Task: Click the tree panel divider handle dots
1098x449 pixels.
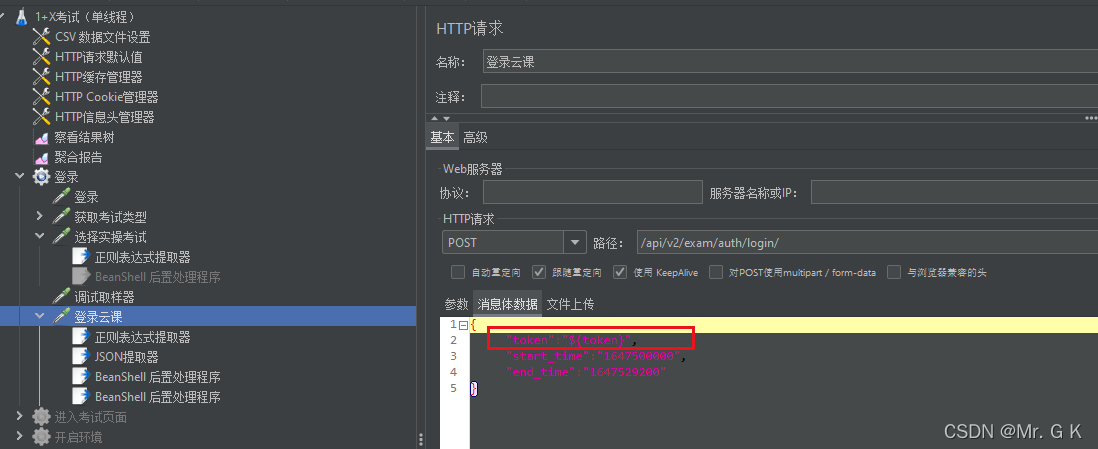Action: click(x=420, y=438)
